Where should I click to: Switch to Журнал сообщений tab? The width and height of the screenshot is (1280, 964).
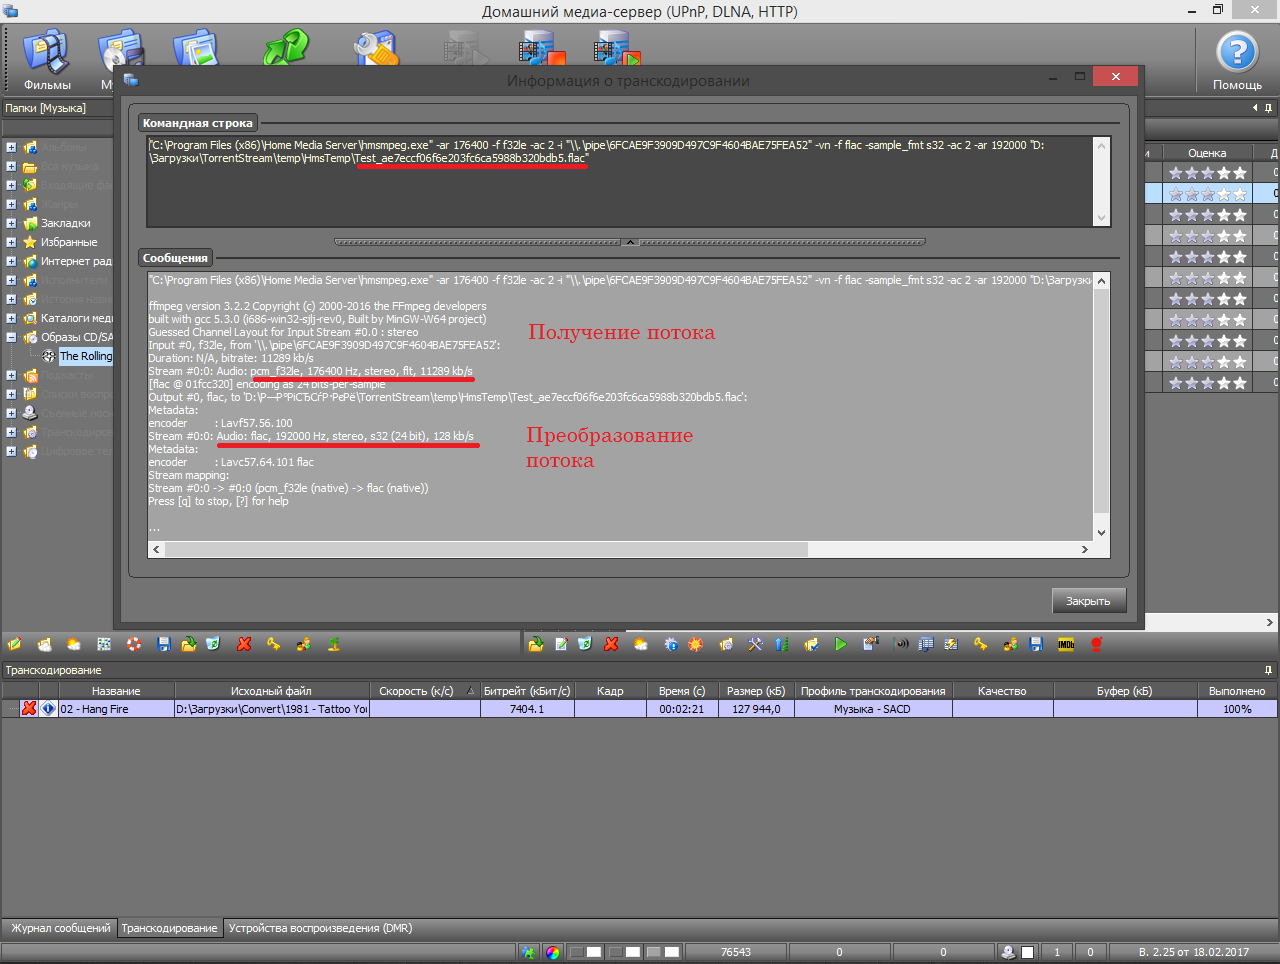[60, 928]
